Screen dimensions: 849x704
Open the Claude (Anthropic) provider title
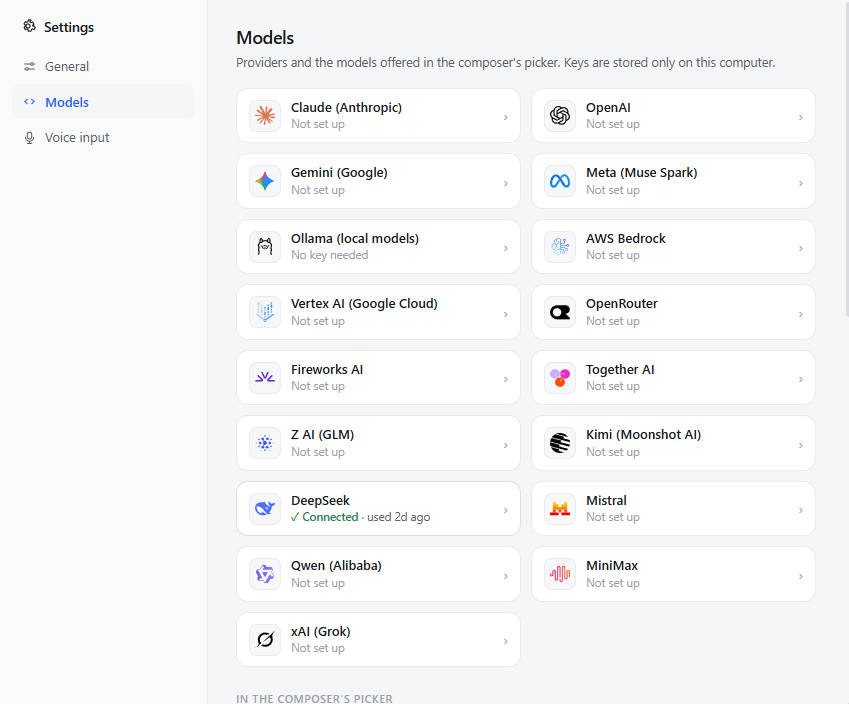tap(347, 108)
